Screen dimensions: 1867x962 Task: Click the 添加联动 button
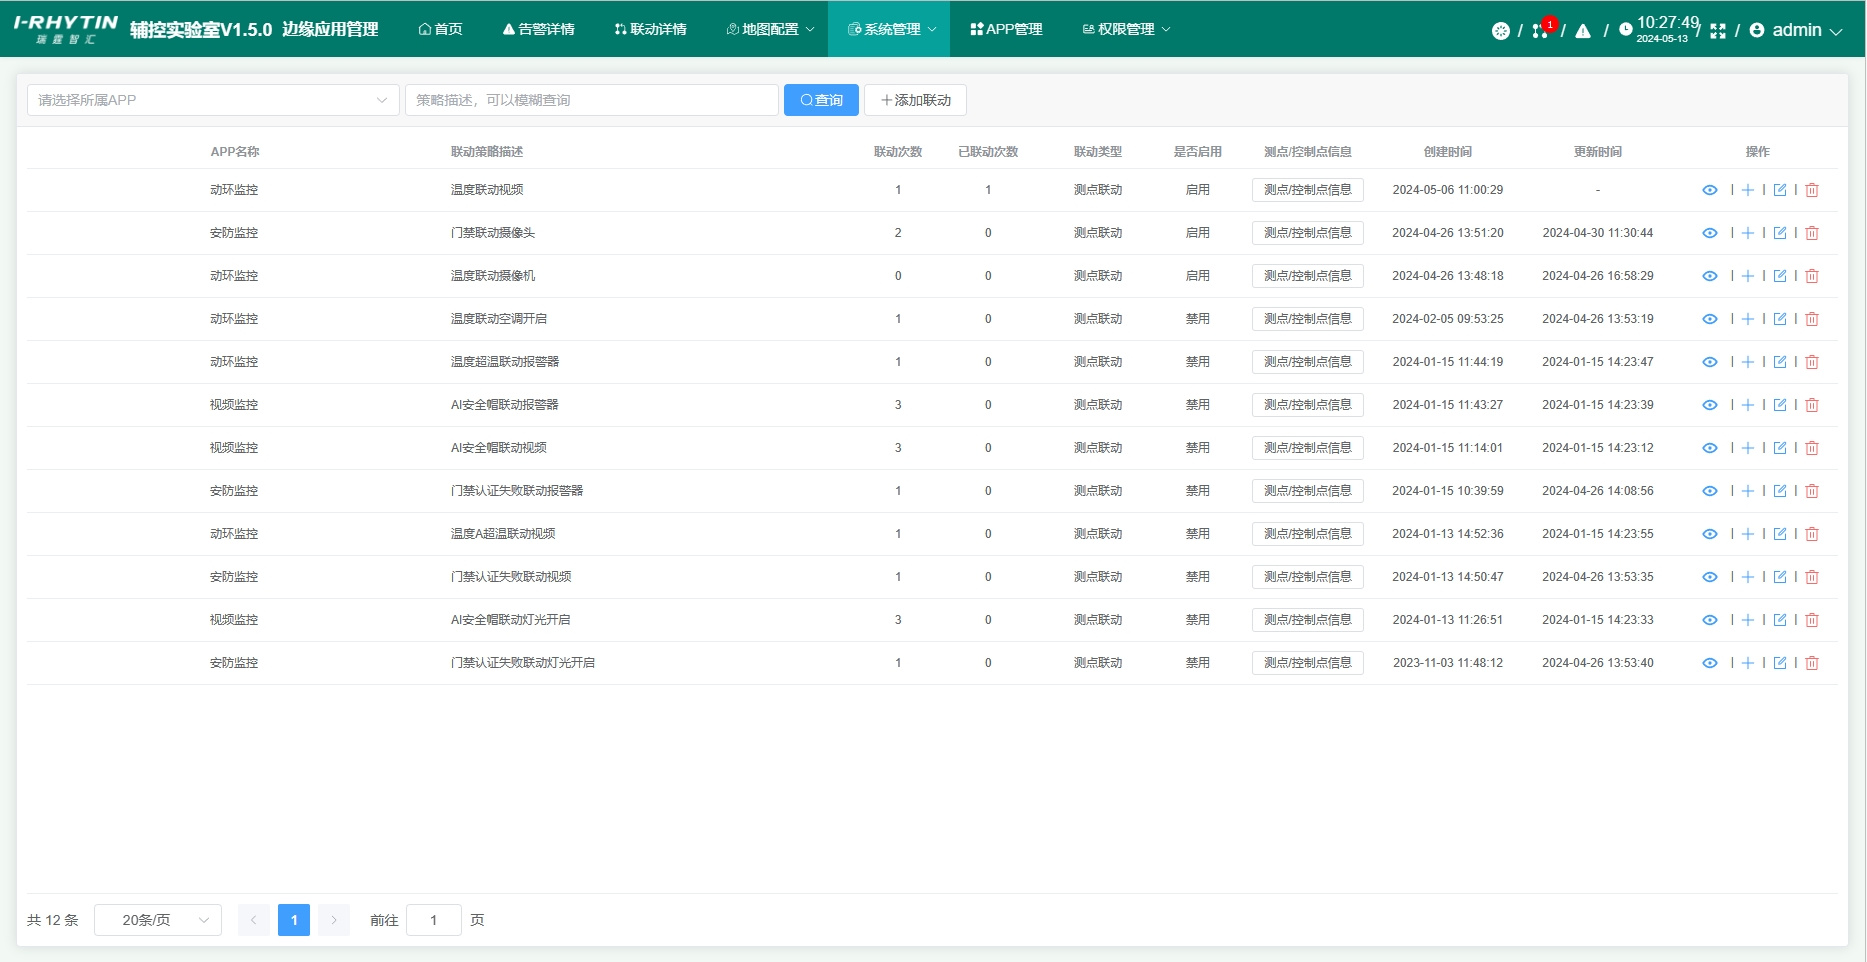tap(915, 100)
